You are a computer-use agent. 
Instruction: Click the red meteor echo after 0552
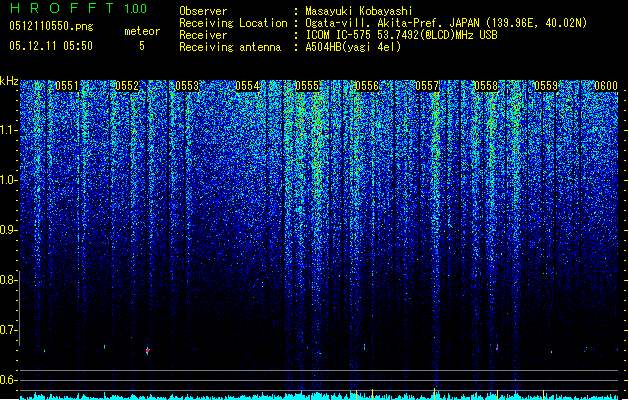point(147,351)
